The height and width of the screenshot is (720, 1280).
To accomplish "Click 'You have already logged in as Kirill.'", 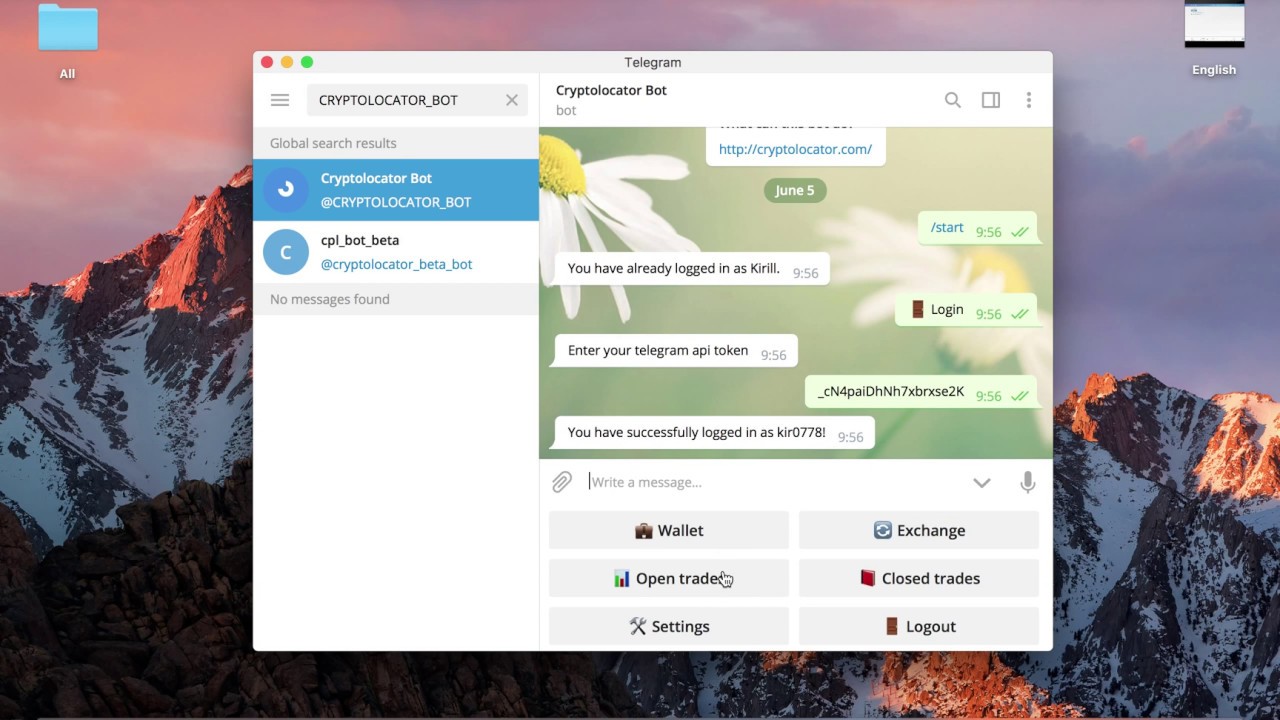I will tap(691, 269).
